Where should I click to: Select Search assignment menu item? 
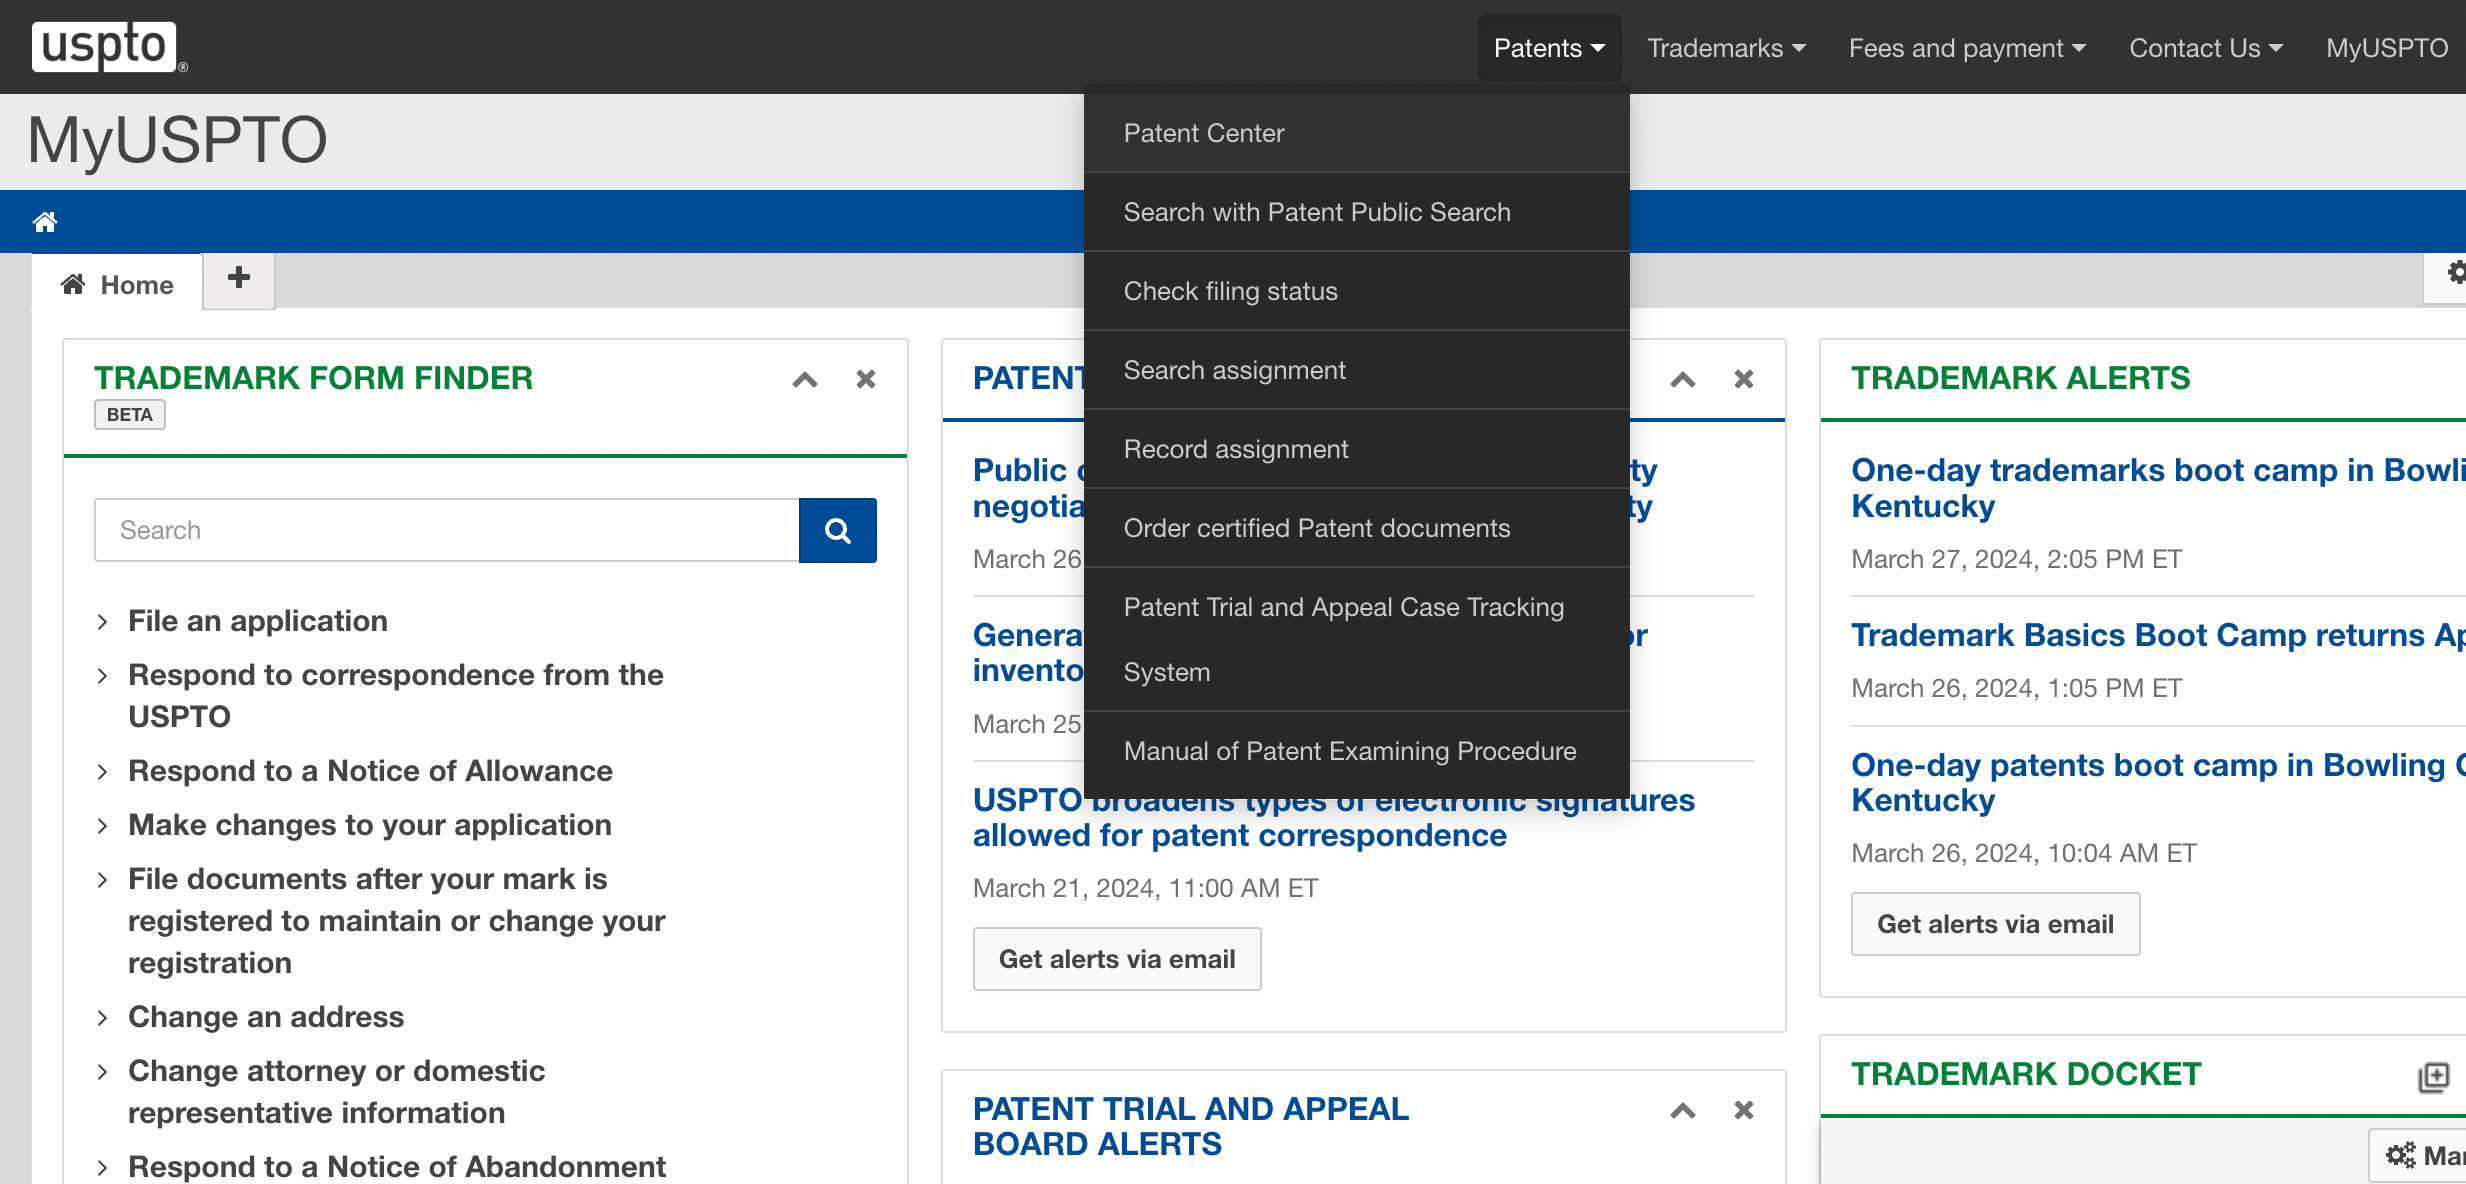[x=1356, y=370]
